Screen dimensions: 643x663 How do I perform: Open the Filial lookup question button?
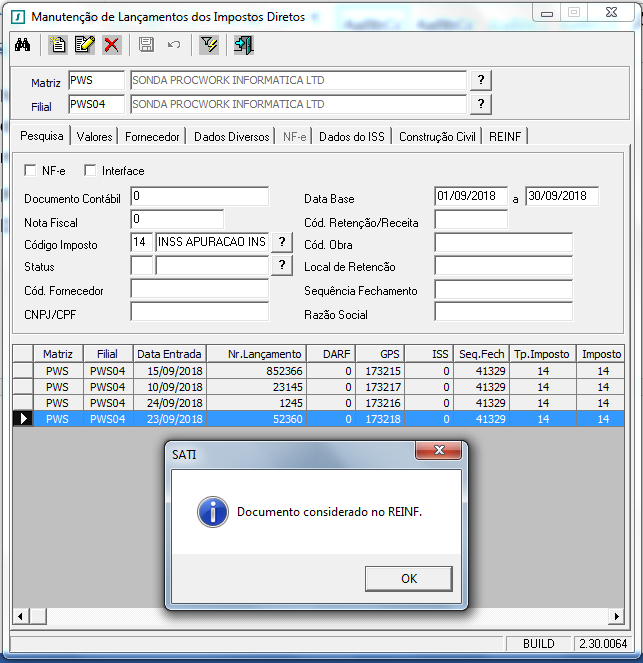(x=481, y=104)
